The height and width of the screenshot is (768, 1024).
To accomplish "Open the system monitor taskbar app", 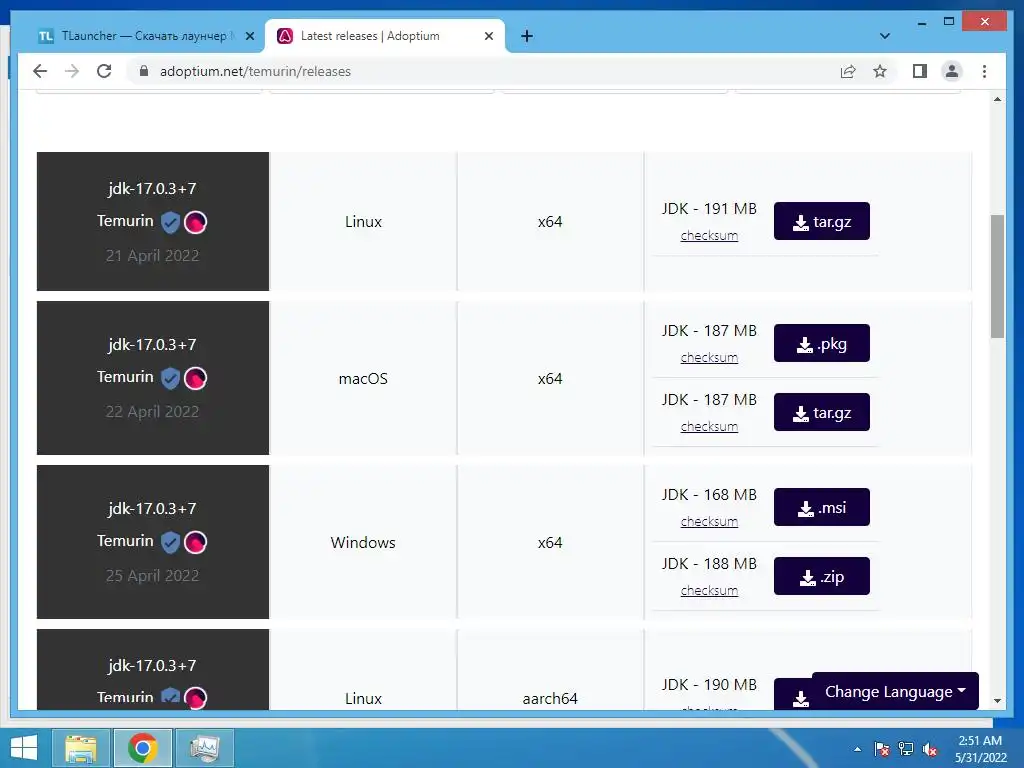I will [204, 748].
